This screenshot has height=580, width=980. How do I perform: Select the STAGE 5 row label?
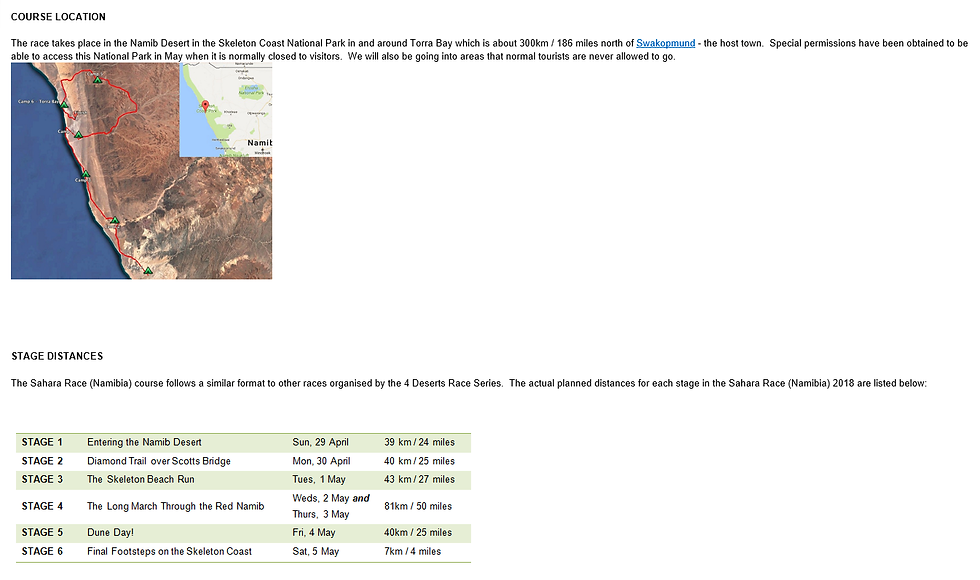pos(42,532)
